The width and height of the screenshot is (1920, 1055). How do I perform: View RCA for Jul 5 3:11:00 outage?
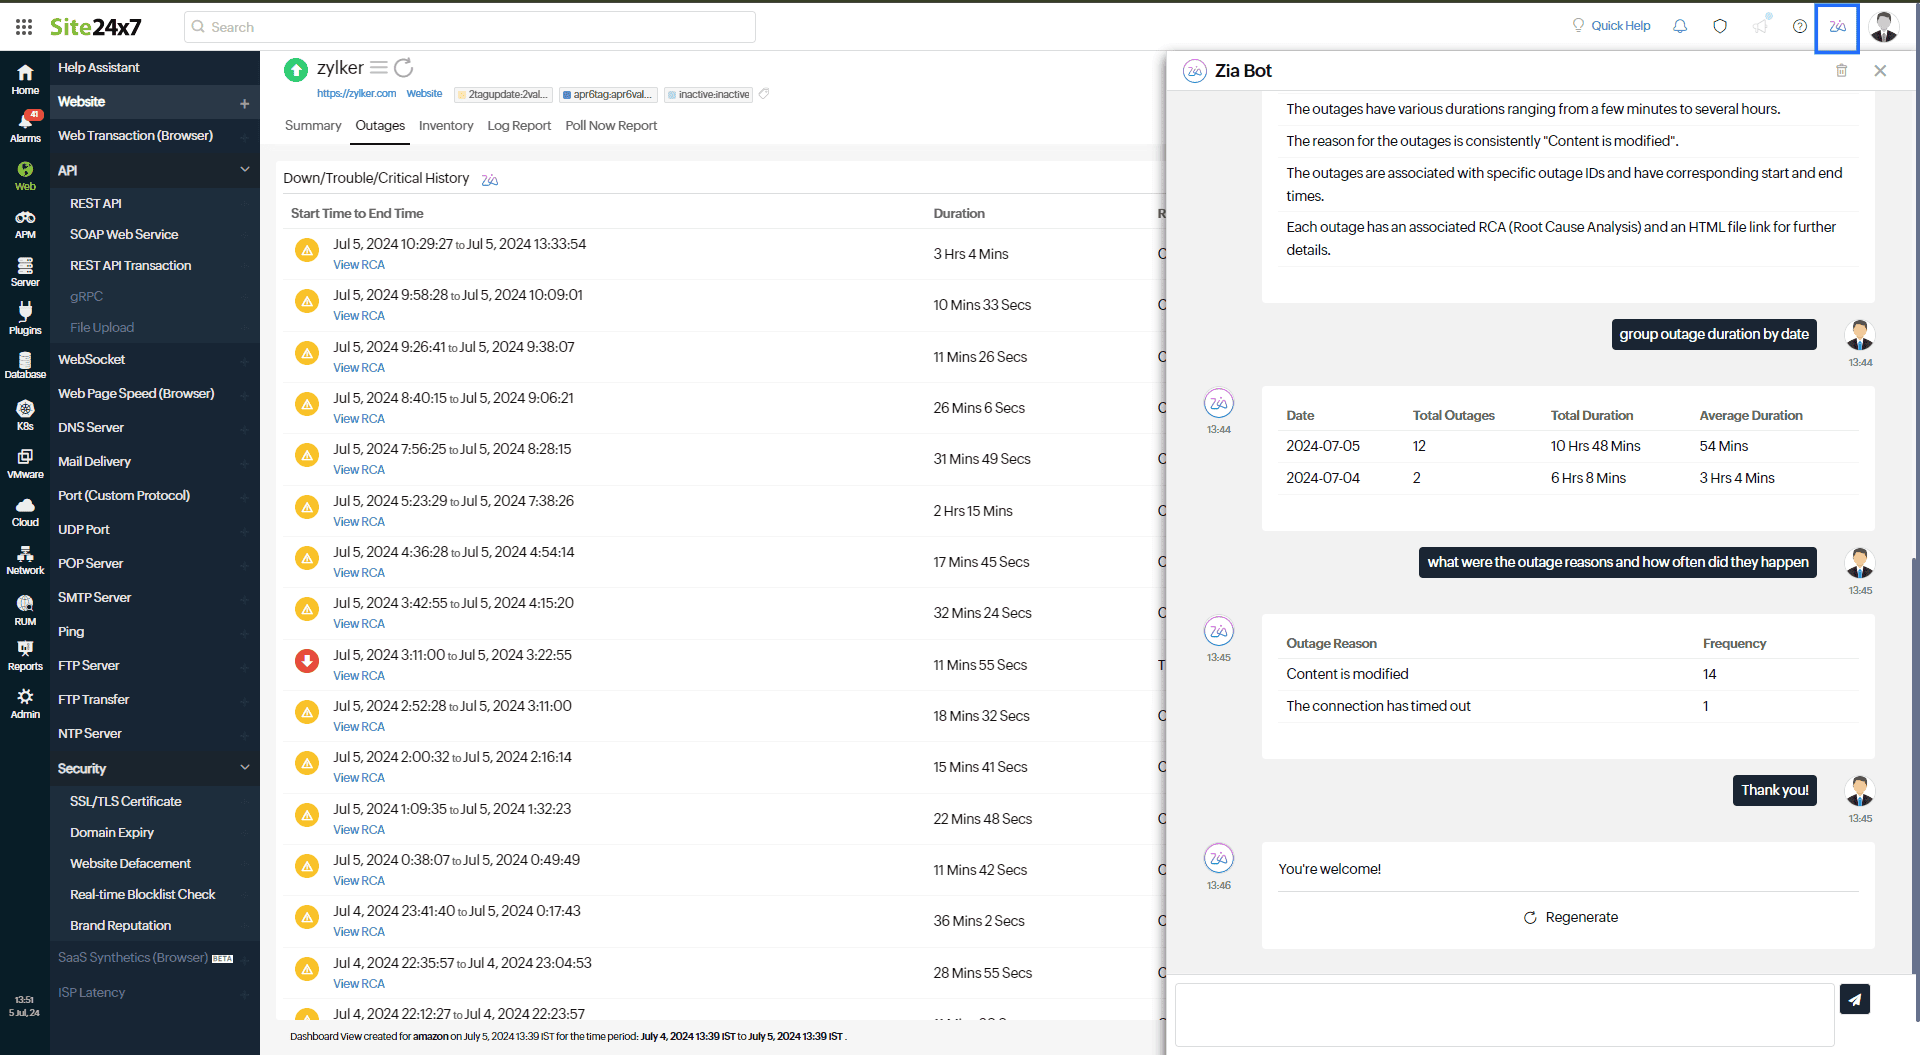pos(359,676)
